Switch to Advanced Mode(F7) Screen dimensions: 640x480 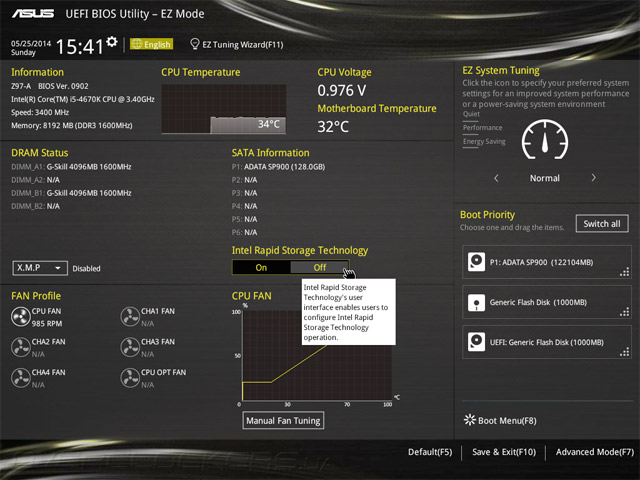click(595, 452)
